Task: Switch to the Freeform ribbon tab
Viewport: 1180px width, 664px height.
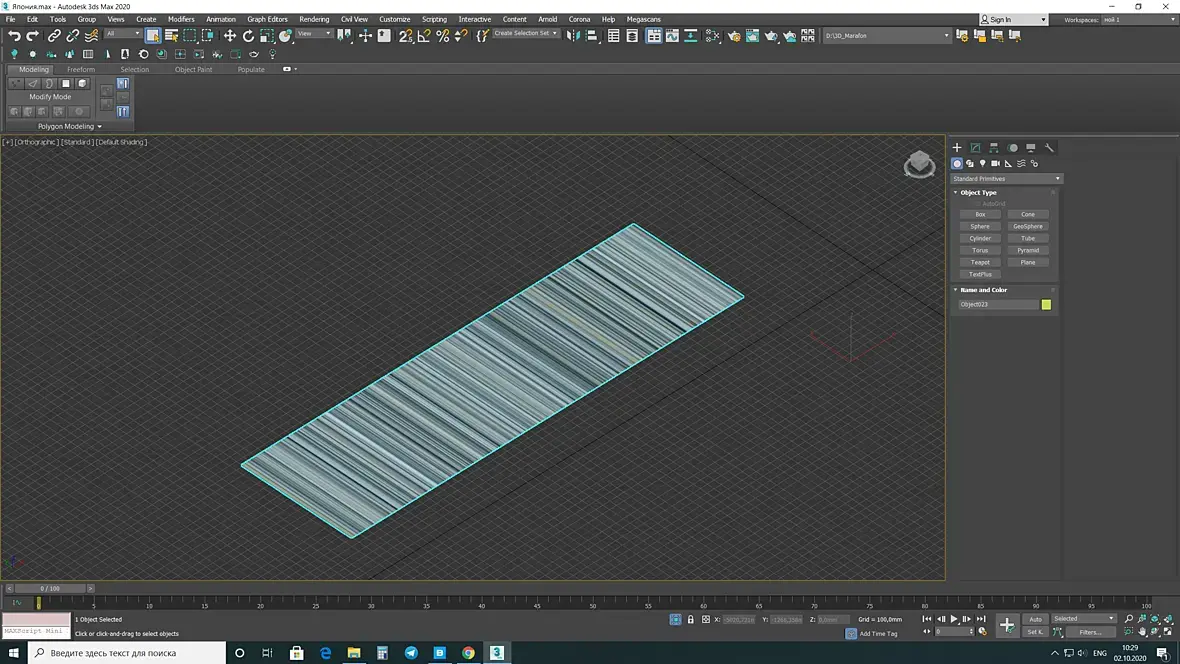Action: pos(81,70)
